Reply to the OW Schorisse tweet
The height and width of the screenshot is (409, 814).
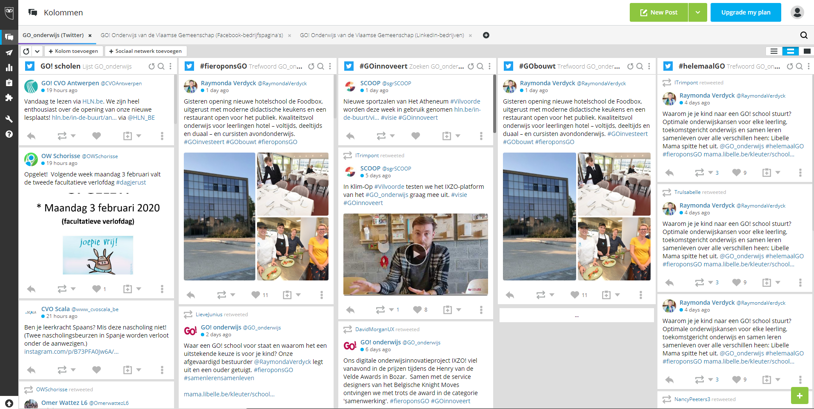click(31, 289)
